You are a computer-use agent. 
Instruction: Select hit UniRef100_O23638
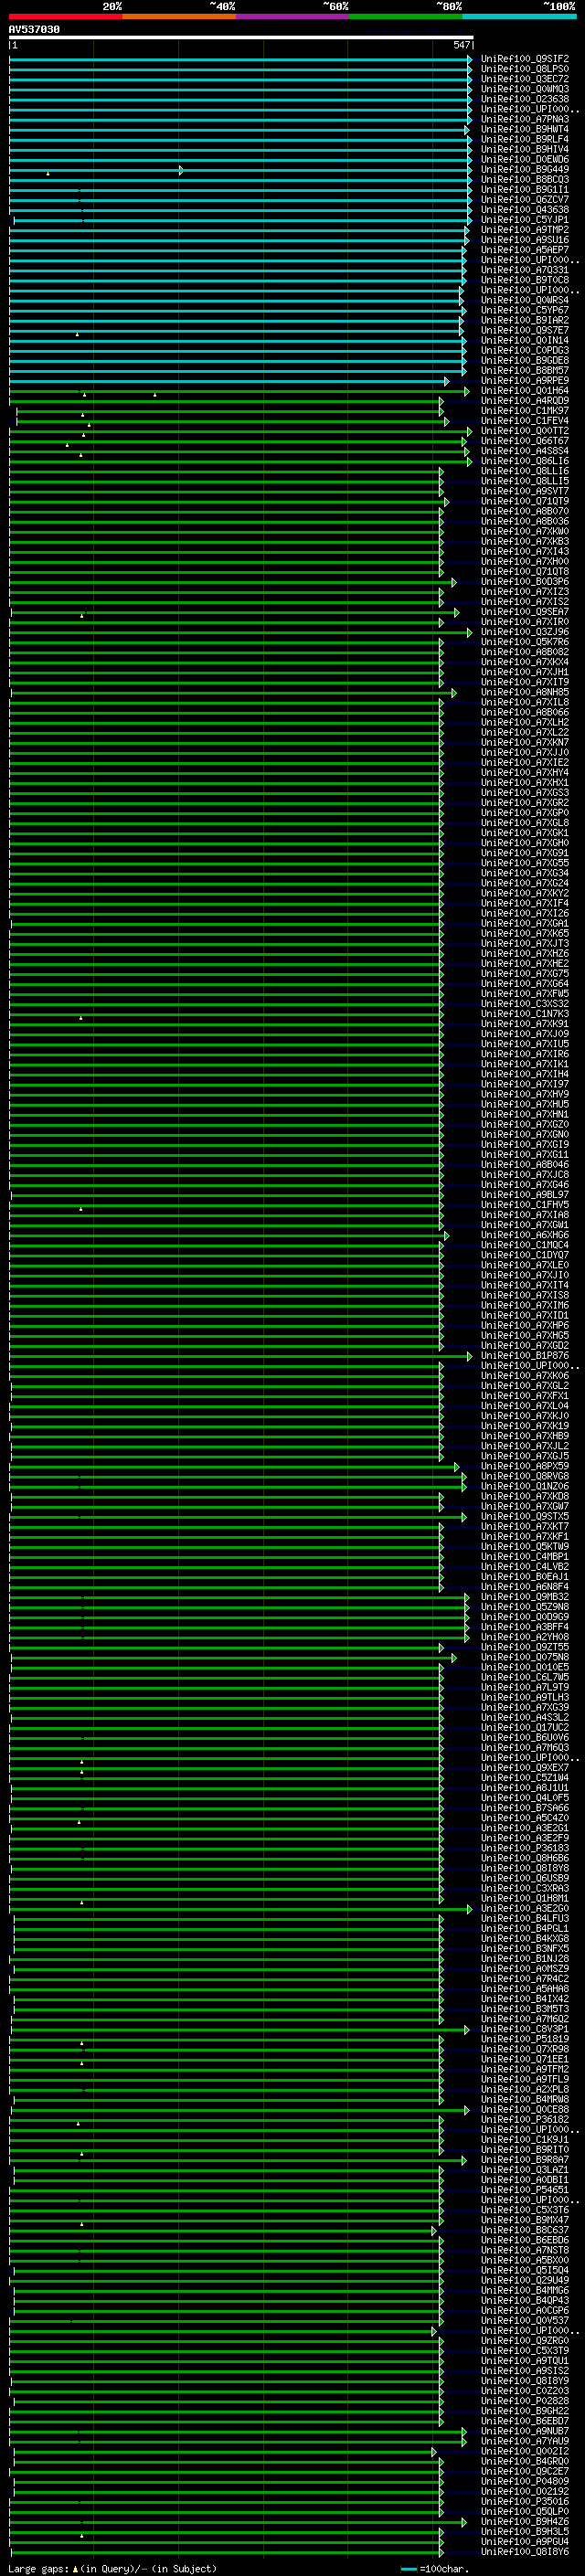coord(524,99)
